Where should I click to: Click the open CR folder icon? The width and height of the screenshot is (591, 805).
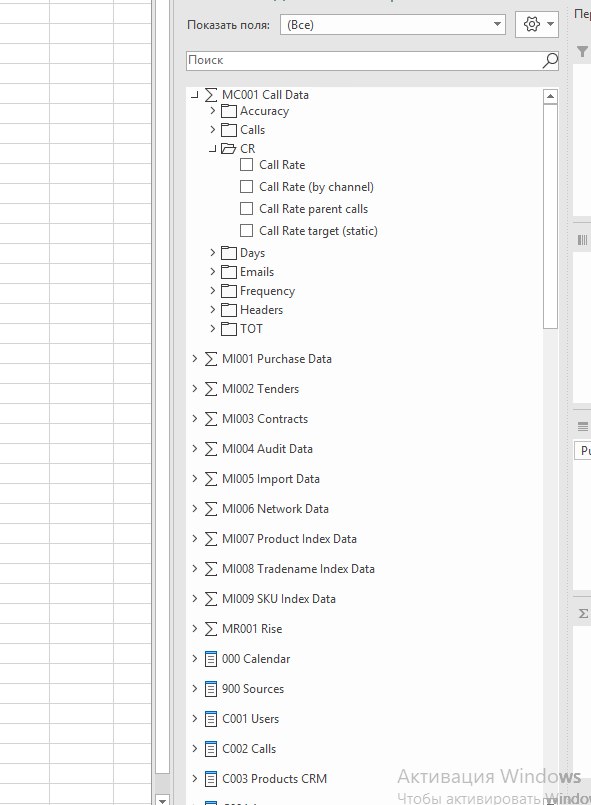[228, 149]
